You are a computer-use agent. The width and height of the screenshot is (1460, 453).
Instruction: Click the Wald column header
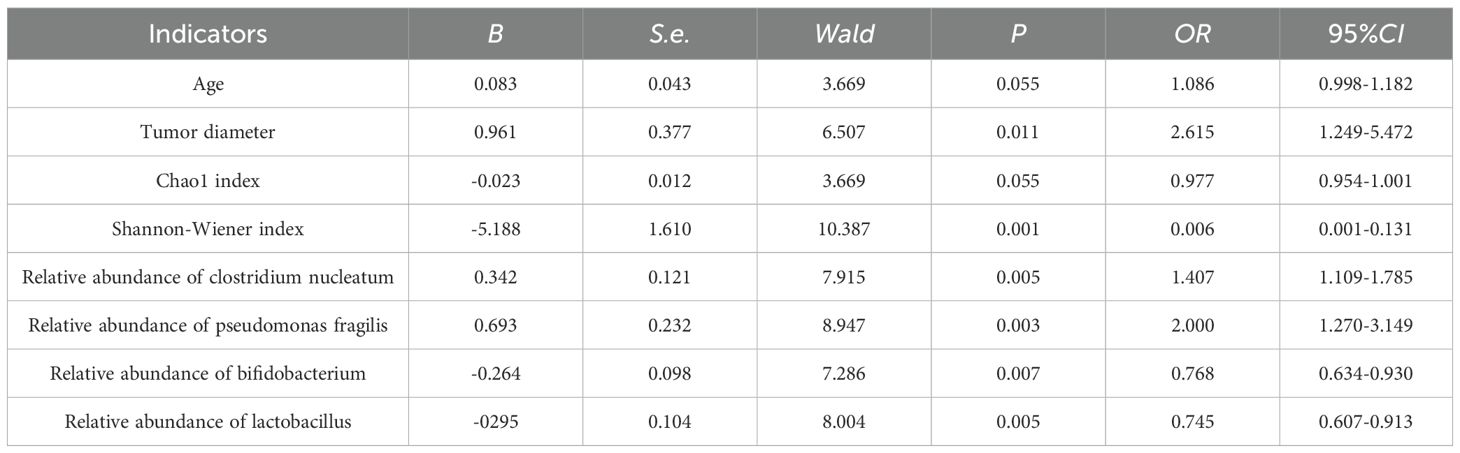(x=843, y=34)
